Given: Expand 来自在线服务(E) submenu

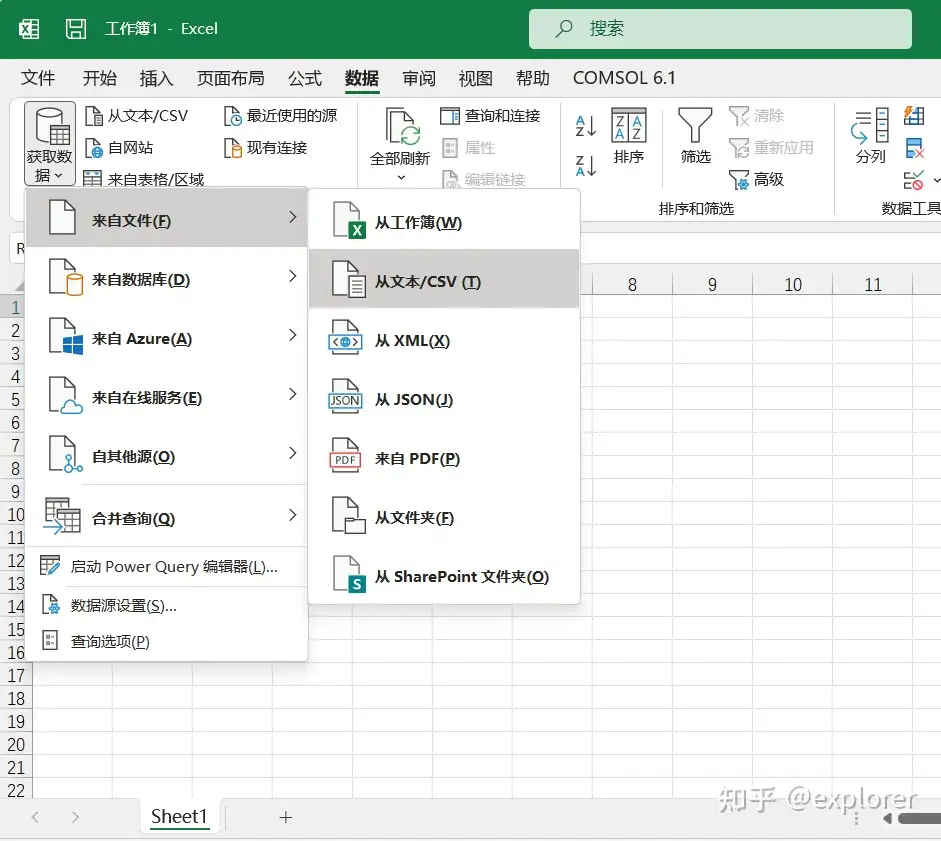Looking at the screenshot, I should pyautogui.click(x=167, y=395).
